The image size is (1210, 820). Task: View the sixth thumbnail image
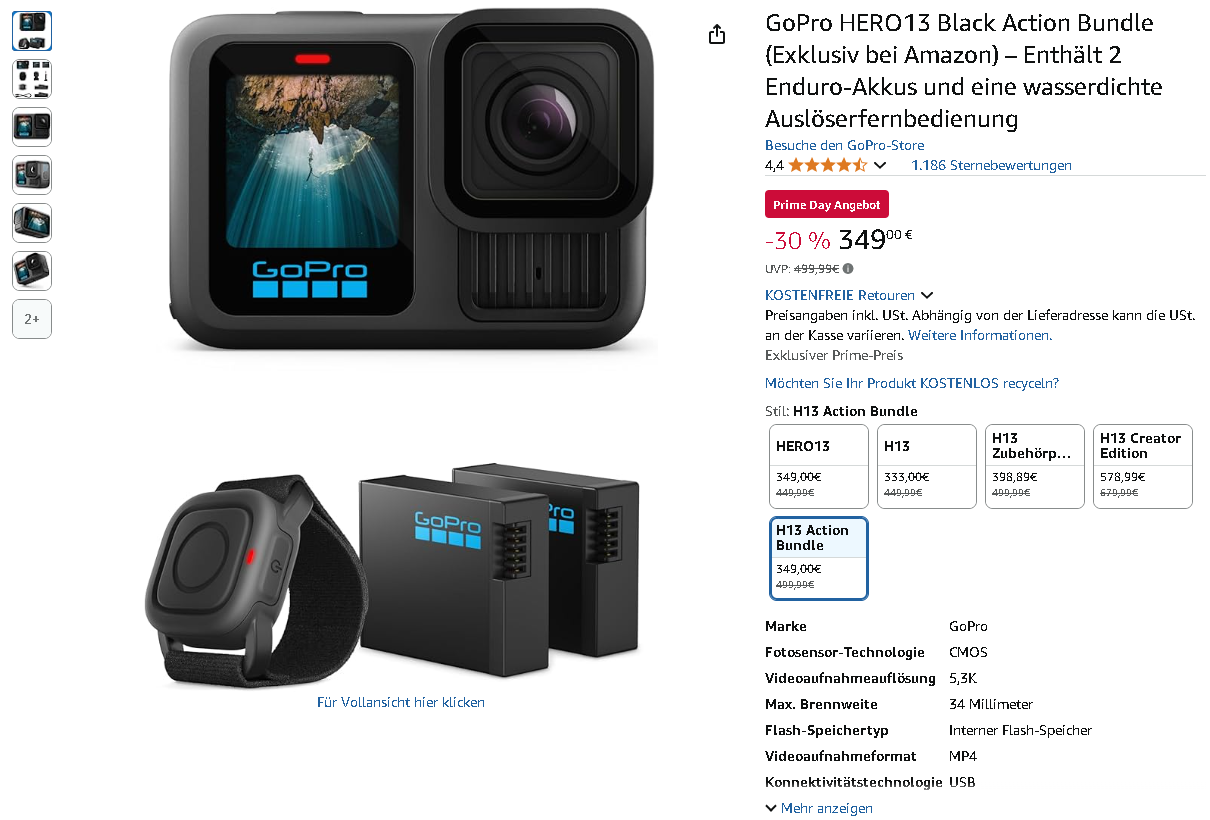(x=32, y=271)
